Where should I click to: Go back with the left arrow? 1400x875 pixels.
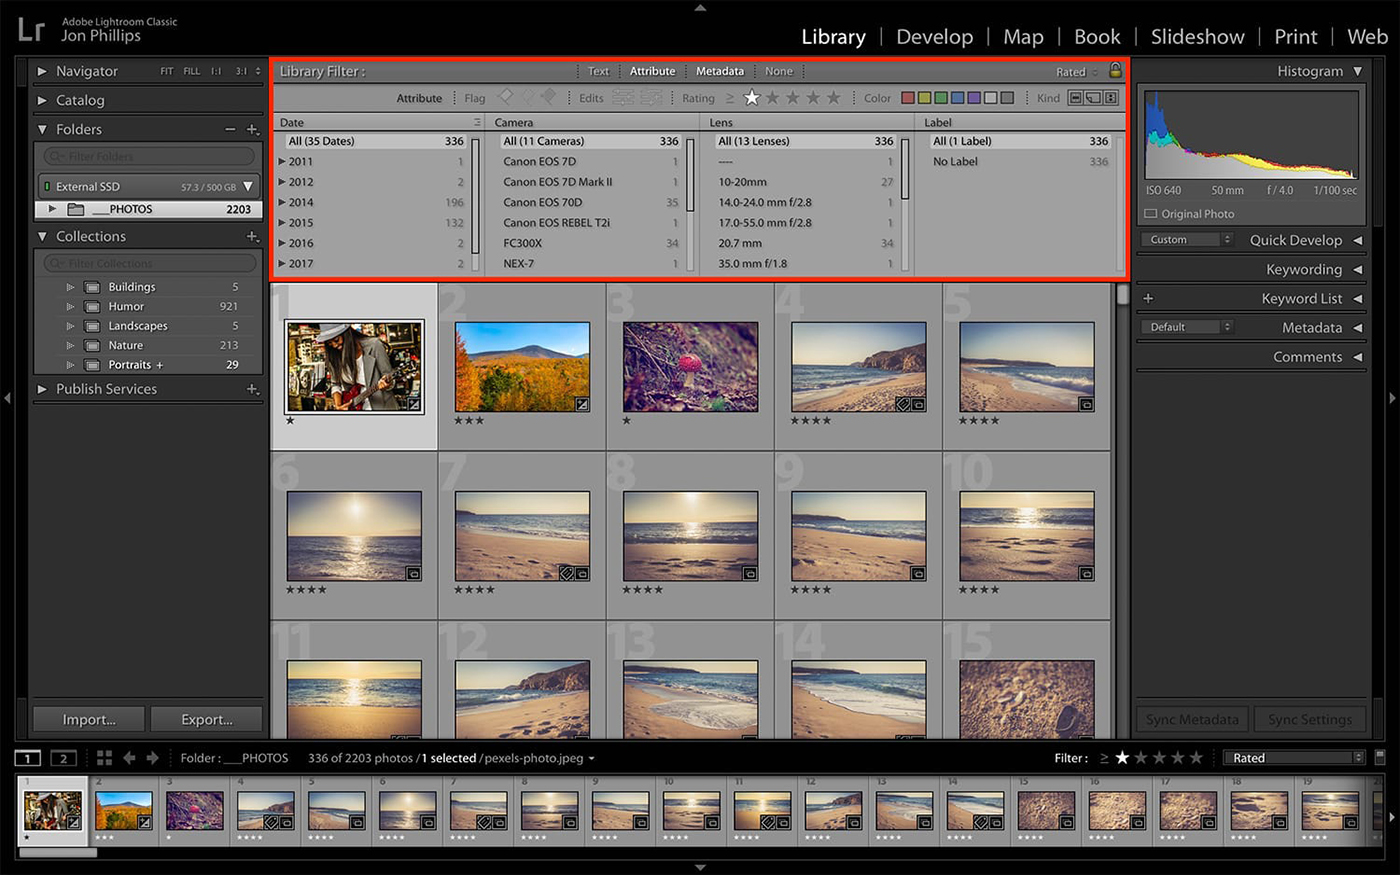click(x=129, y=758)
